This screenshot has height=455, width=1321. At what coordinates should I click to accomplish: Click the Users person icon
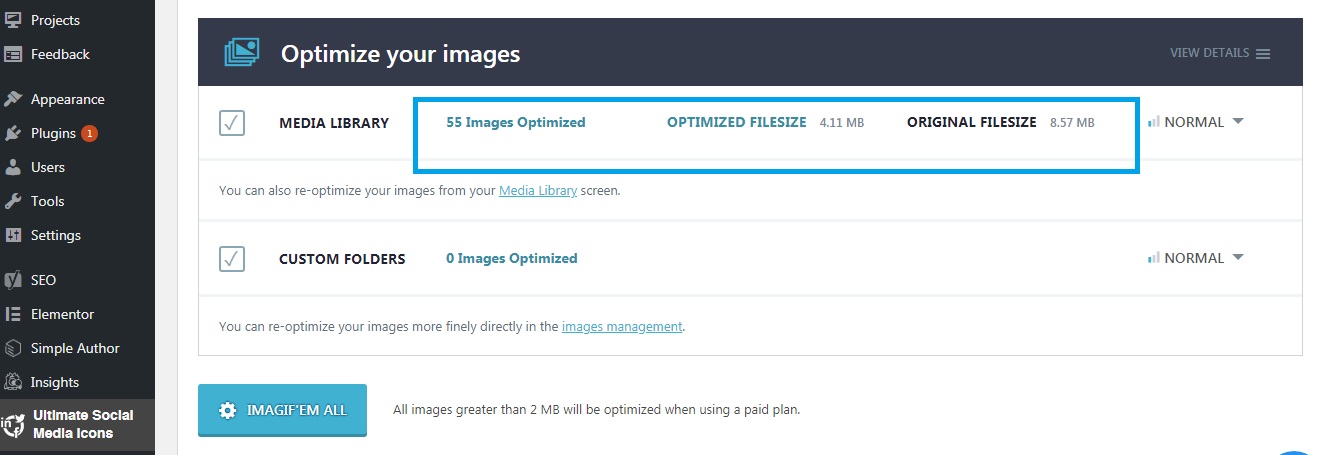(13, 167)
